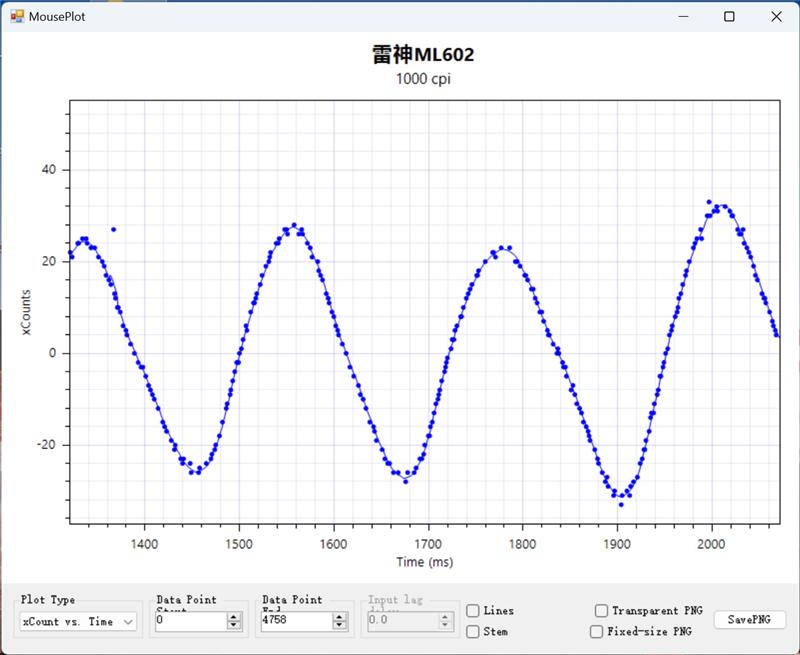Minimize the MousePlot window
Viewport: 800px width, 655px height.
point(684,16)
